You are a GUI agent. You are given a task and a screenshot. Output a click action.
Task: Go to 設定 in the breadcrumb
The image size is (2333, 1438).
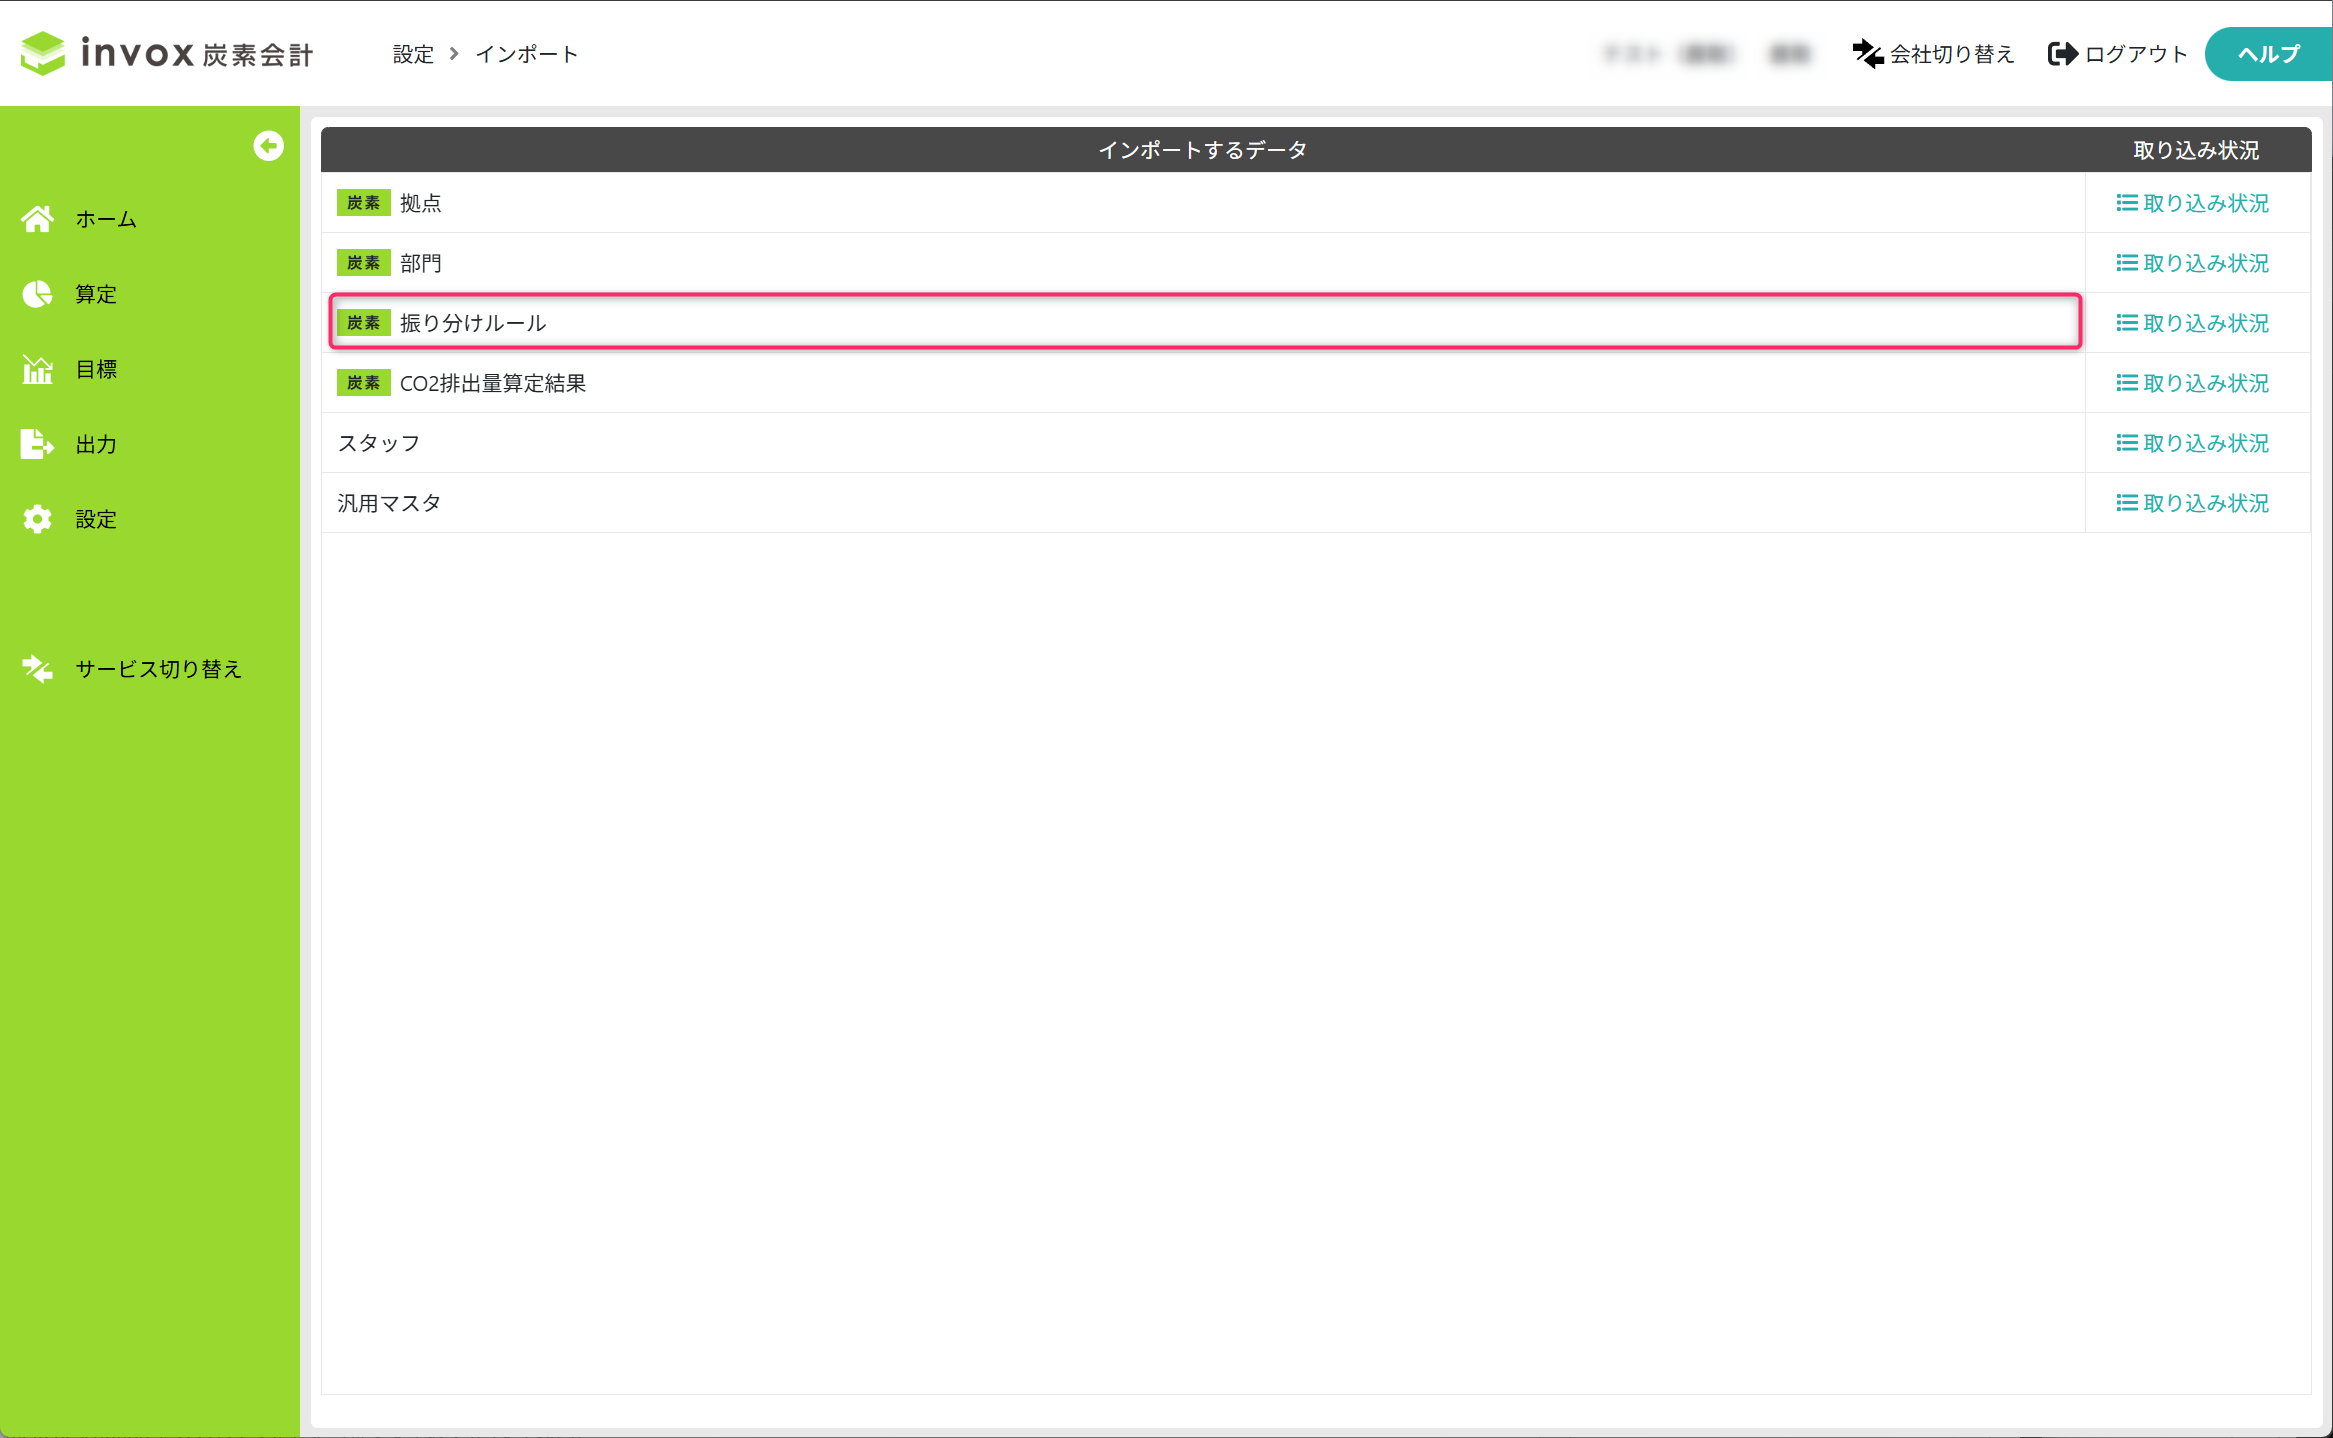413,54
